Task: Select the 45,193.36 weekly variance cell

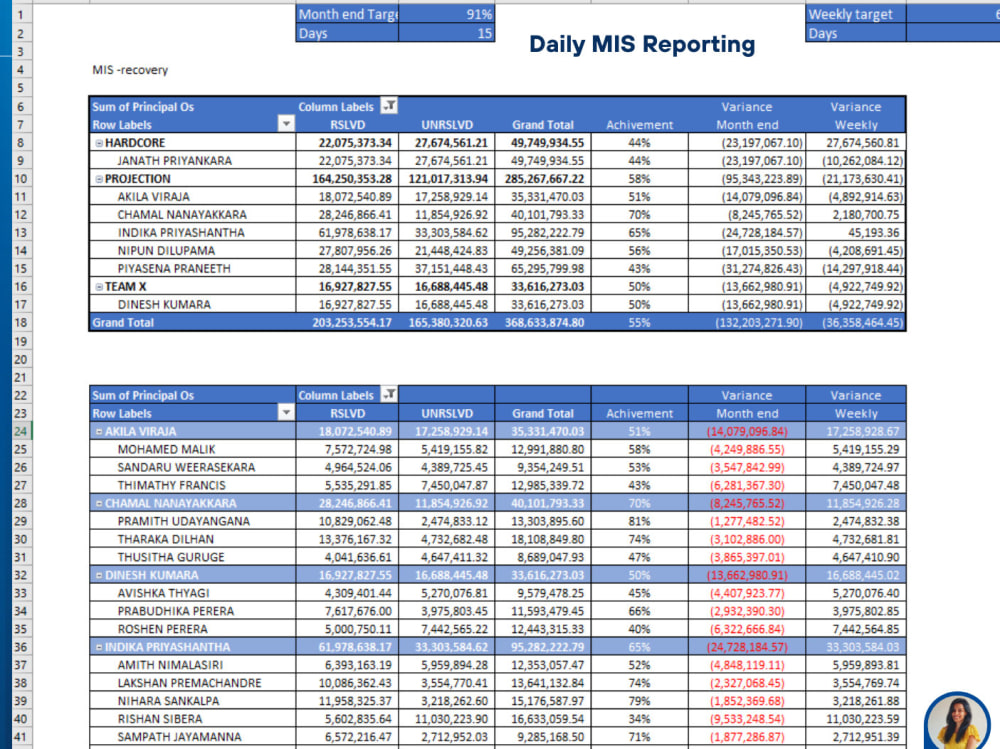Action: (x=856, y=233)
